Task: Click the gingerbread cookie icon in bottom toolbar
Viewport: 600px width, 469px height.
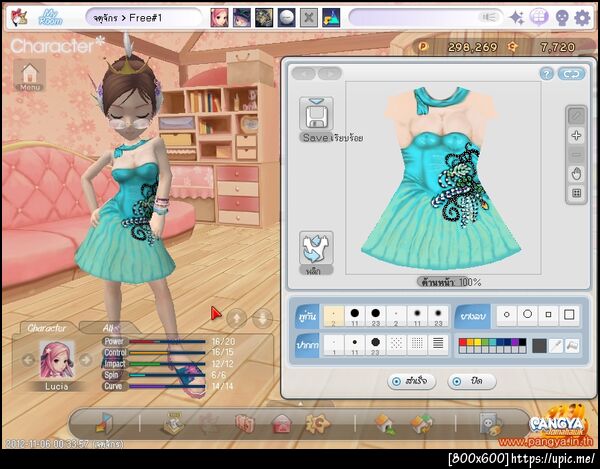Action: point(318,423)
